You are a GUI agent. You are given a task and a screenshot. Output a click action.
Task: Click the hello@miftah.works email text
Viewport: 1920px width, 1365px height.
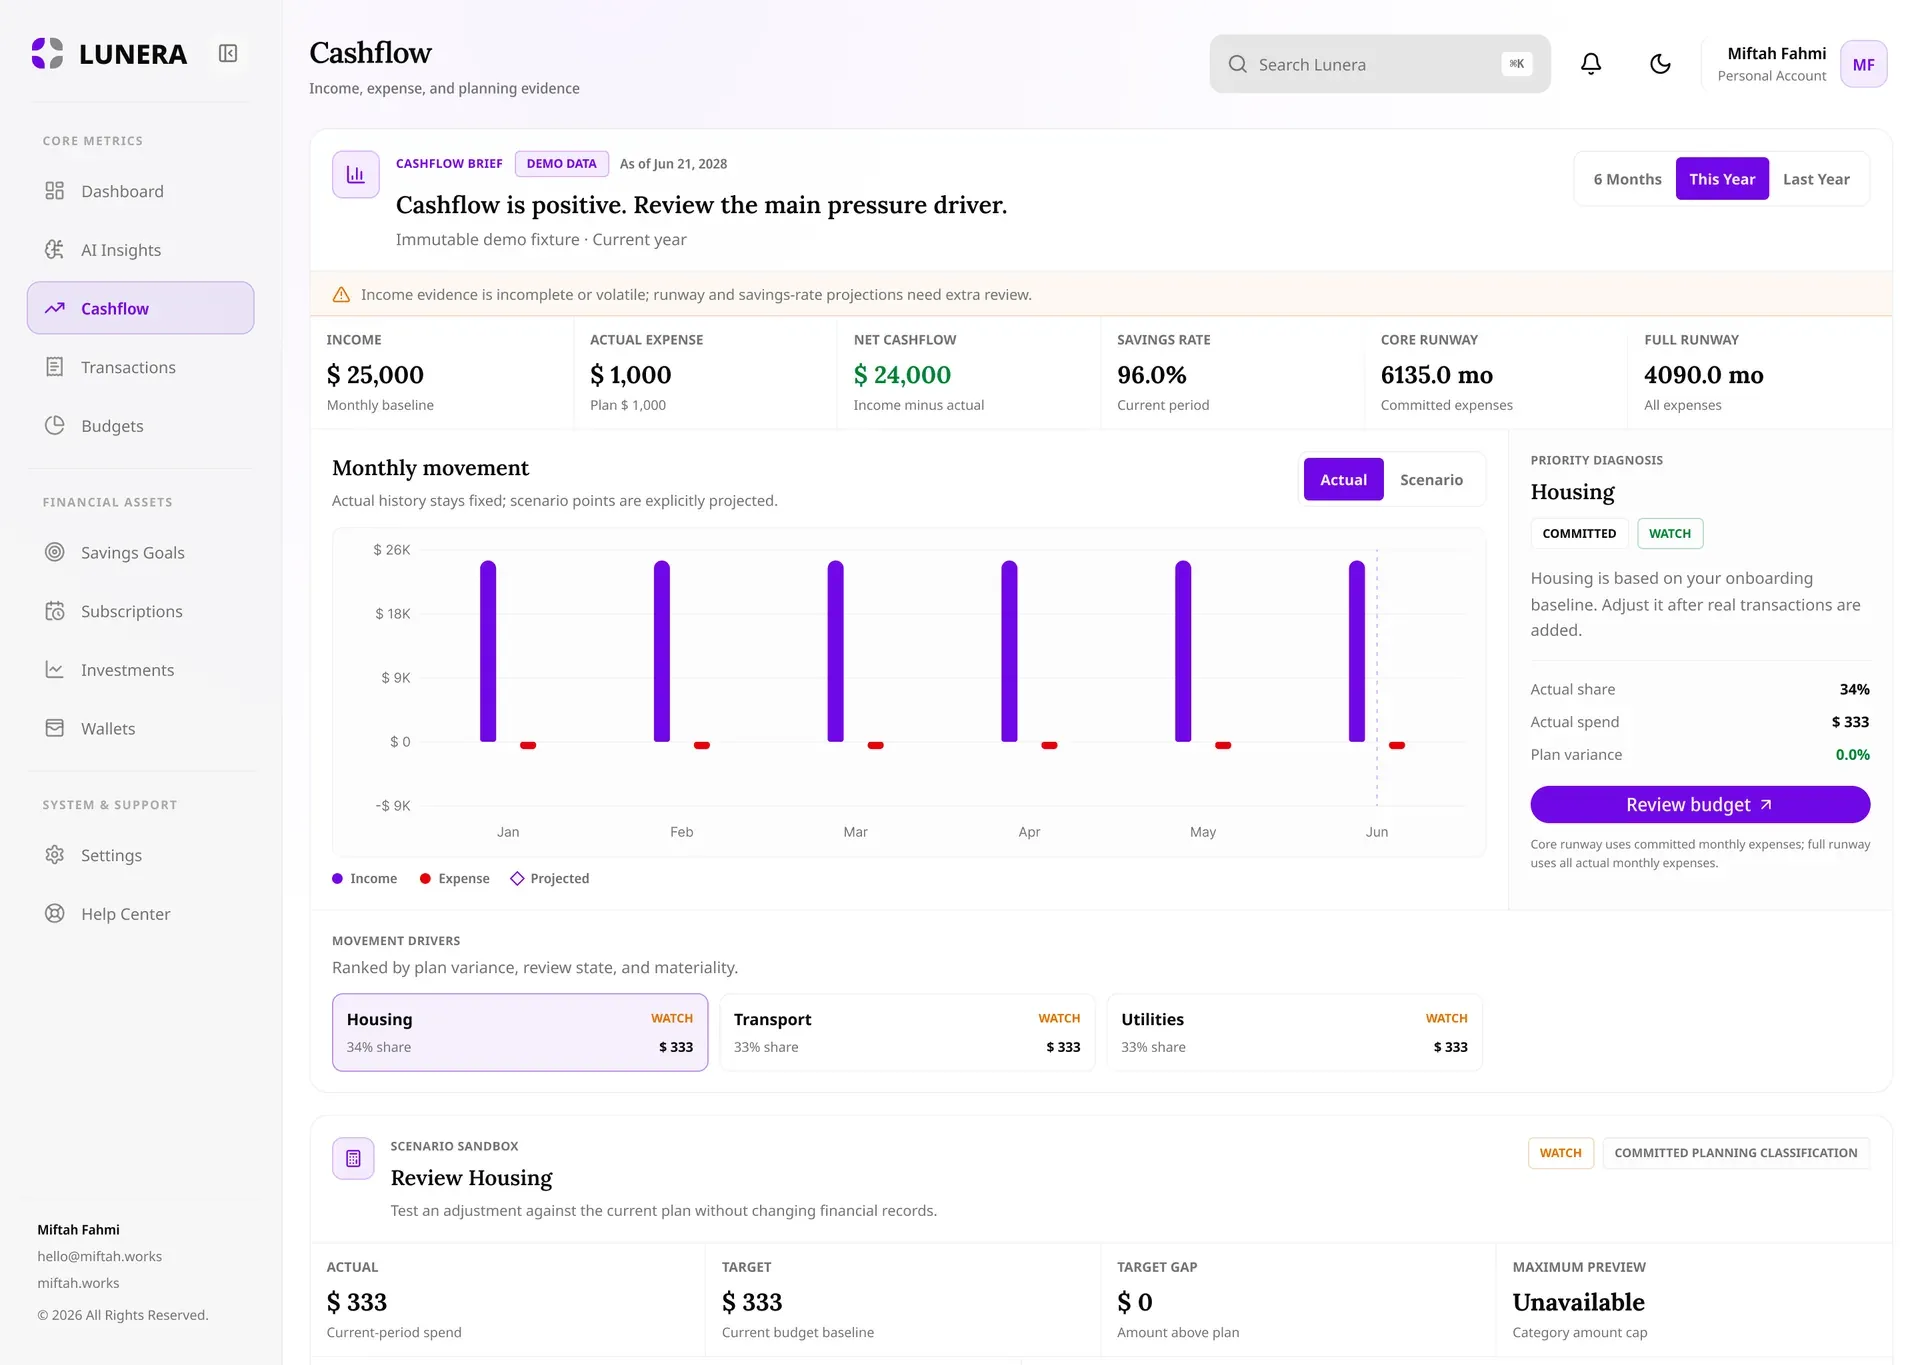click(x=100, y=1257)
